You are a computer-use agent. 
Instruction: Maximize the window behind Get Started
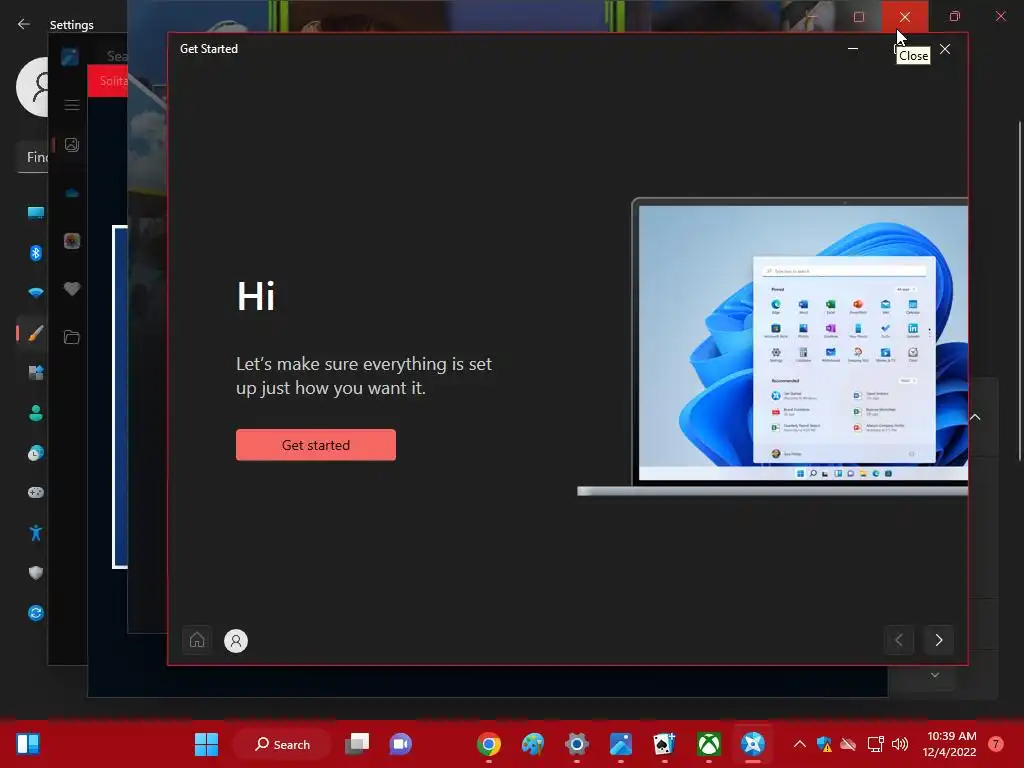click(859, 17)
